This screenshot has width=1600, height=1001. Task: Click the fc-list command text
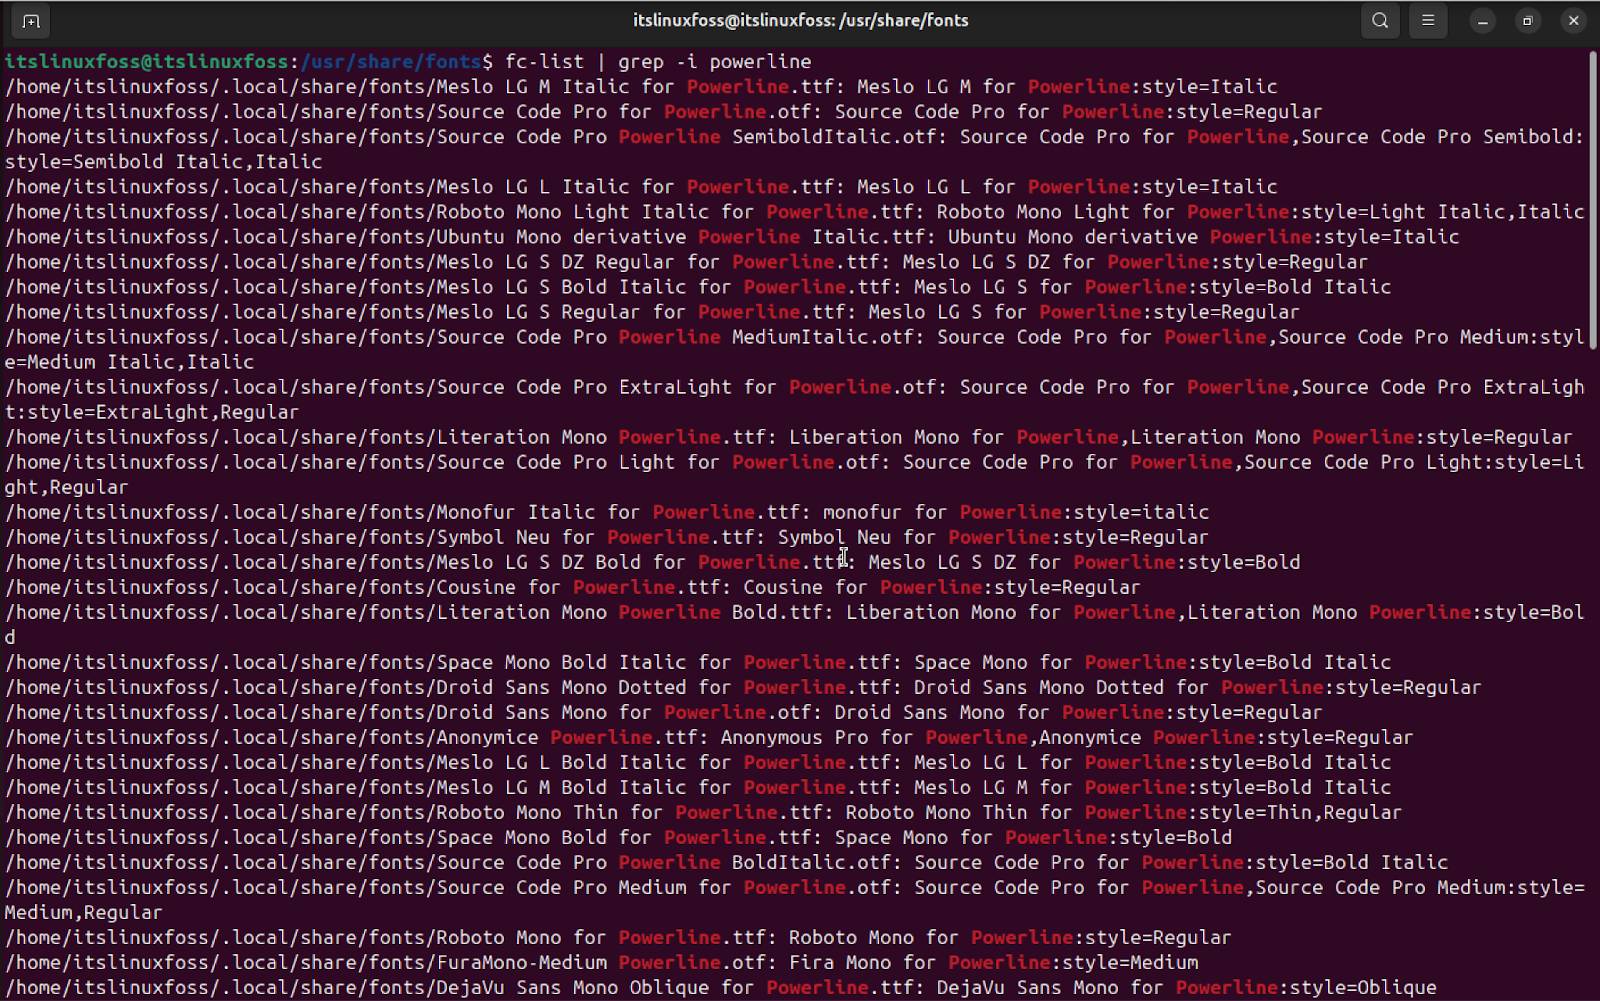click(545, 61)
